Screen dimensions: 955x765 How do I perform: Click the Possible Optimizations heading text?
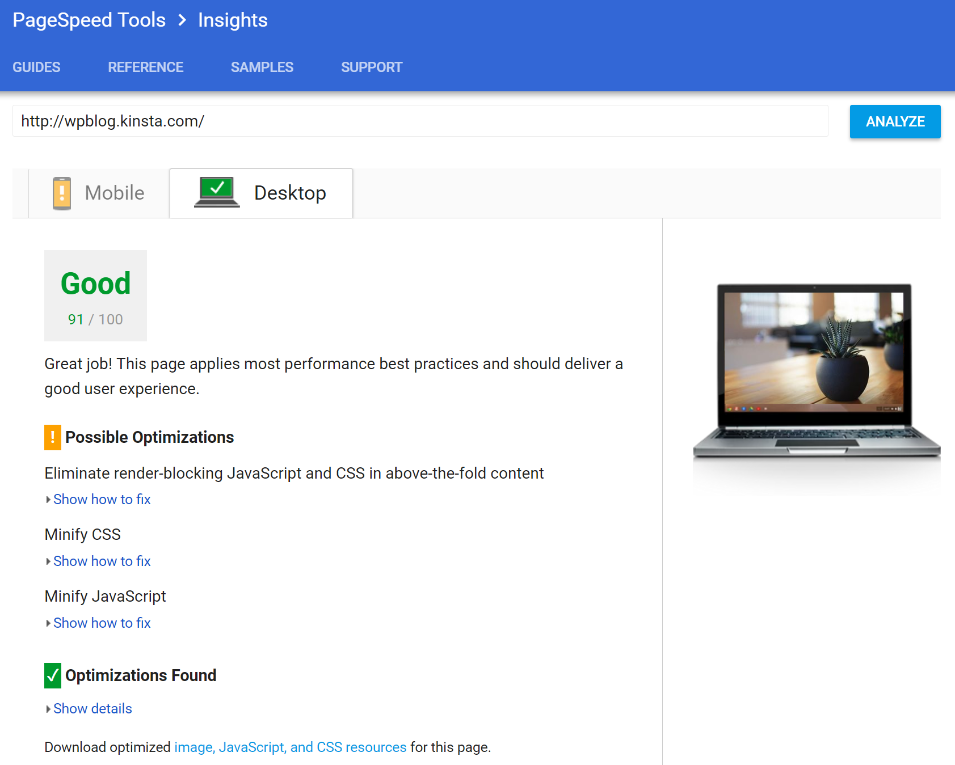149,437
